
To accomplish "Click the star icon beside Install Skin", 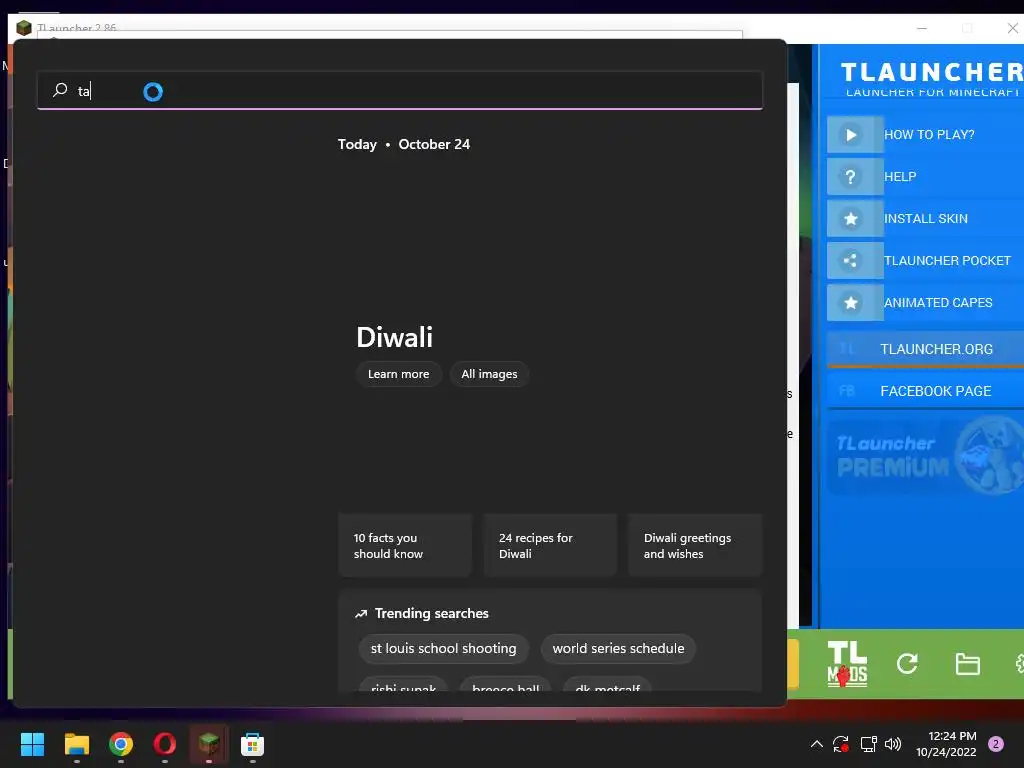I will [x=850, y=219].
